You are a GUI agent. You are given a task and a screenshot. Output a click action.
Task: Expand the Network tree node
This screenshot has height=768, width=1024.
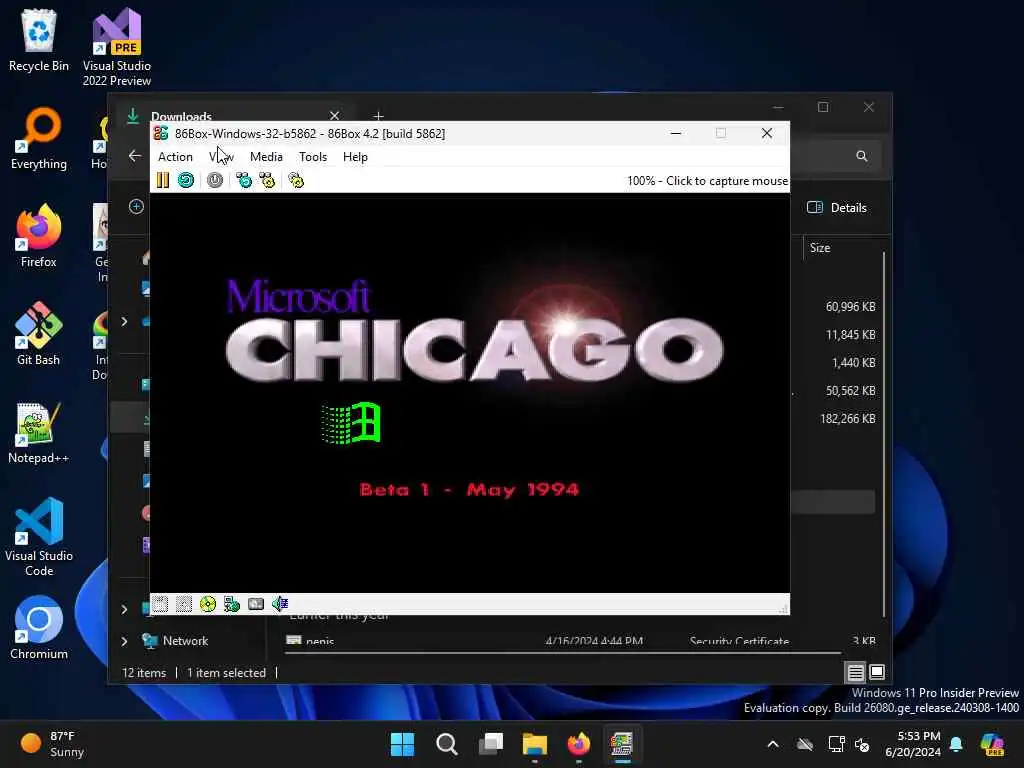(x=124, y=641)
